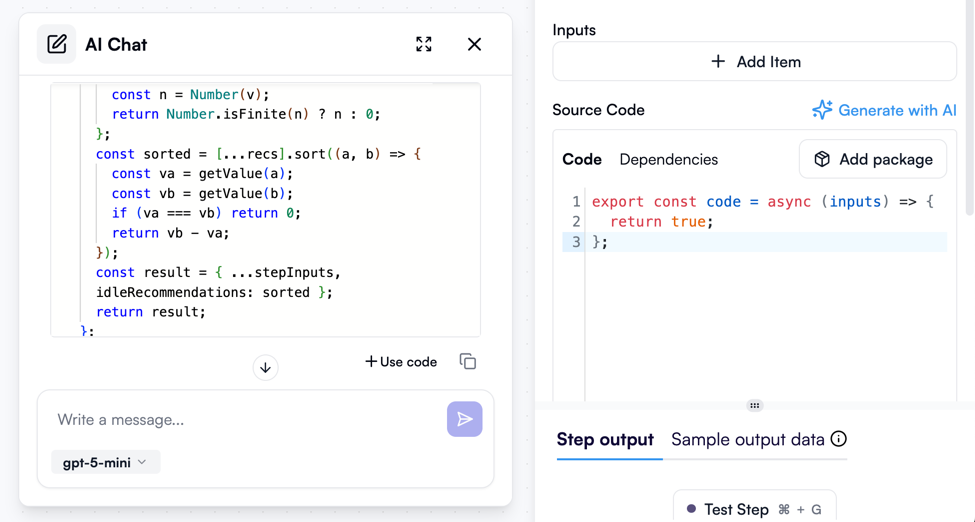The height and width of the screenshot is (522, 975).
Task: Expand AI Chat to fullscreen
Action: pos(423,44)
